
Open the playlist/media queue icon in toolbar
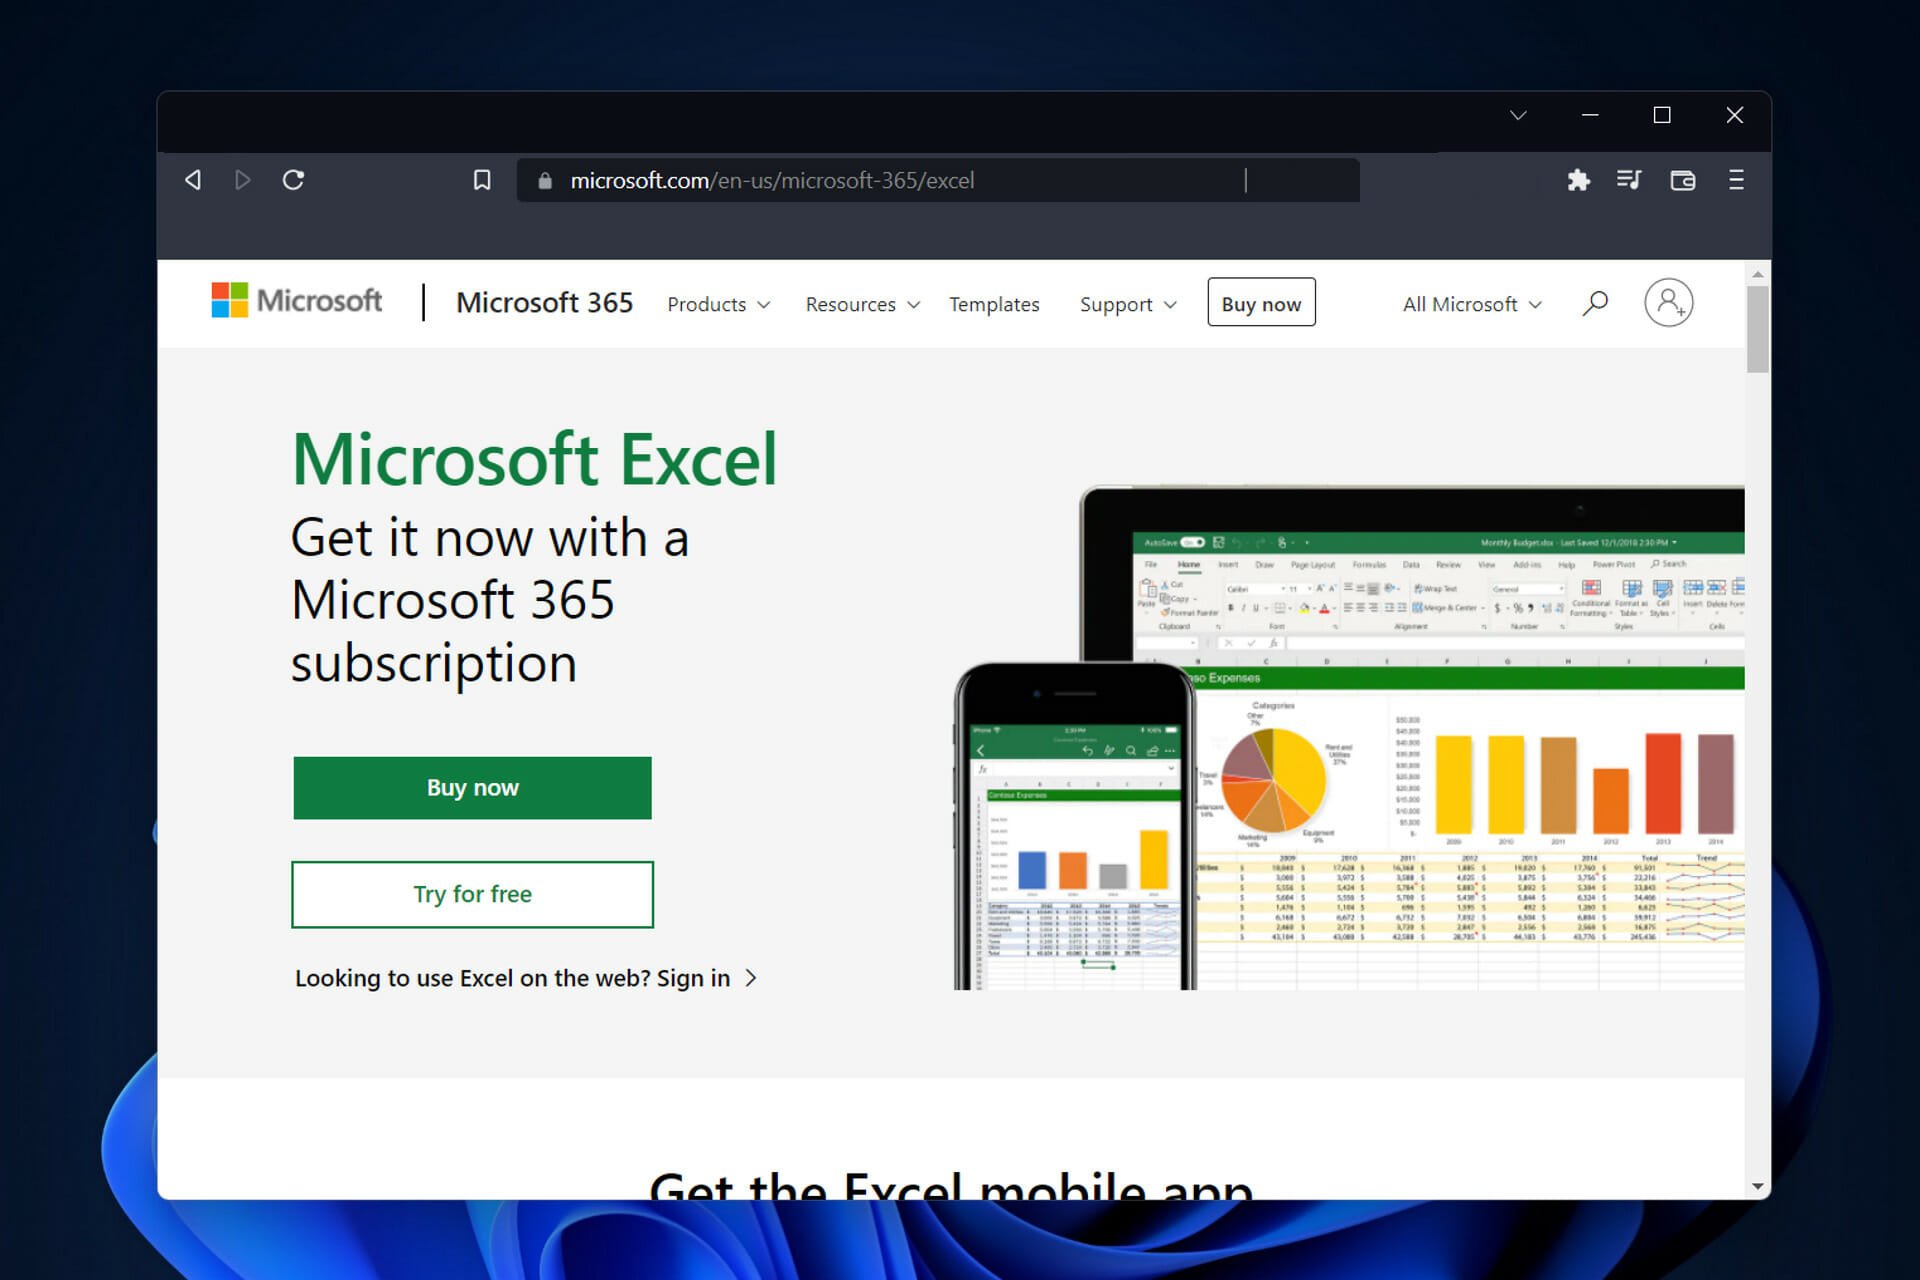pos(1629,180)
